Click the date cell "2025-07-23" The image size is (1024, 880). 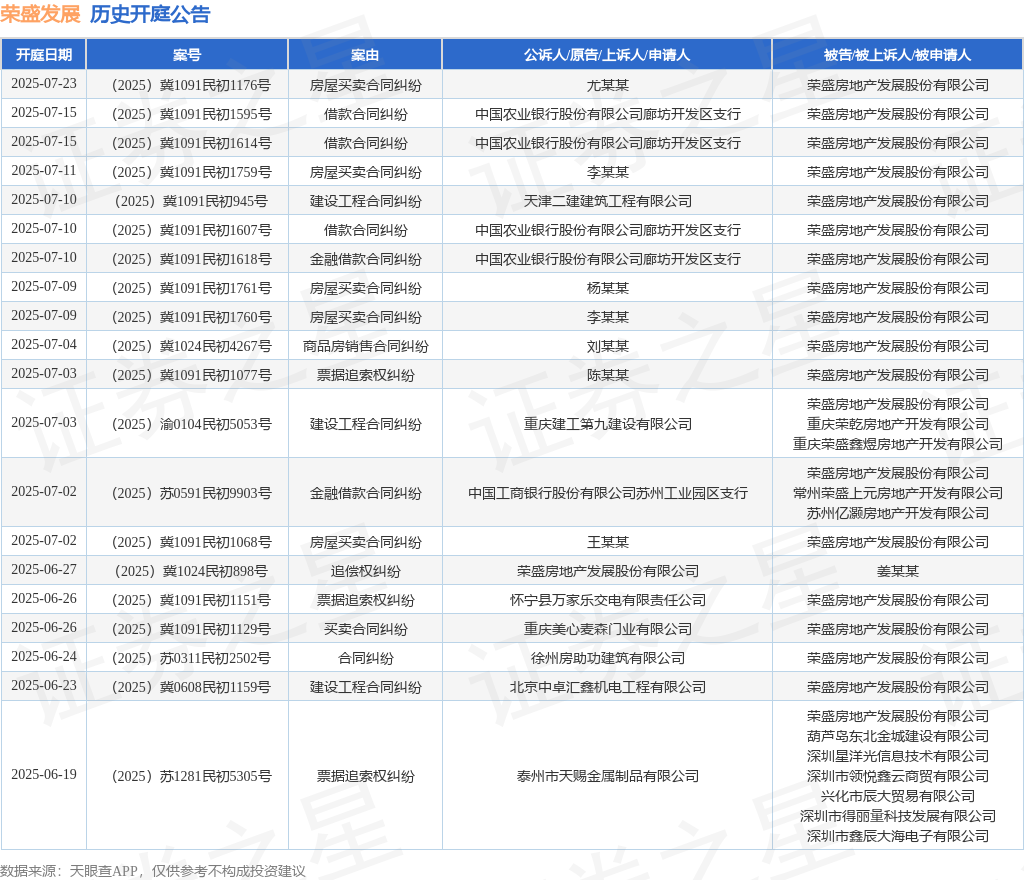(x=44, y=84)
